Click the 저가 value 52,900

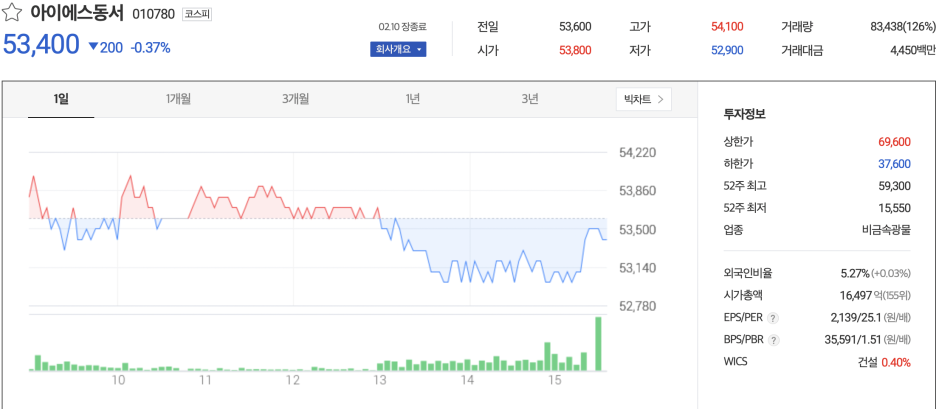[727, 51]
